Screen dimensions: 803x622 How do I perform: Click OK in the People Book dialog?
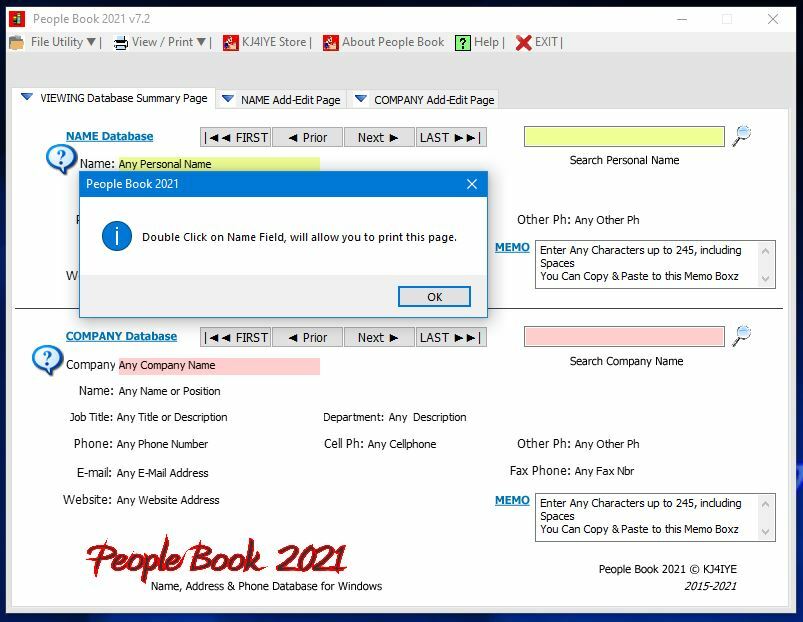434,297
